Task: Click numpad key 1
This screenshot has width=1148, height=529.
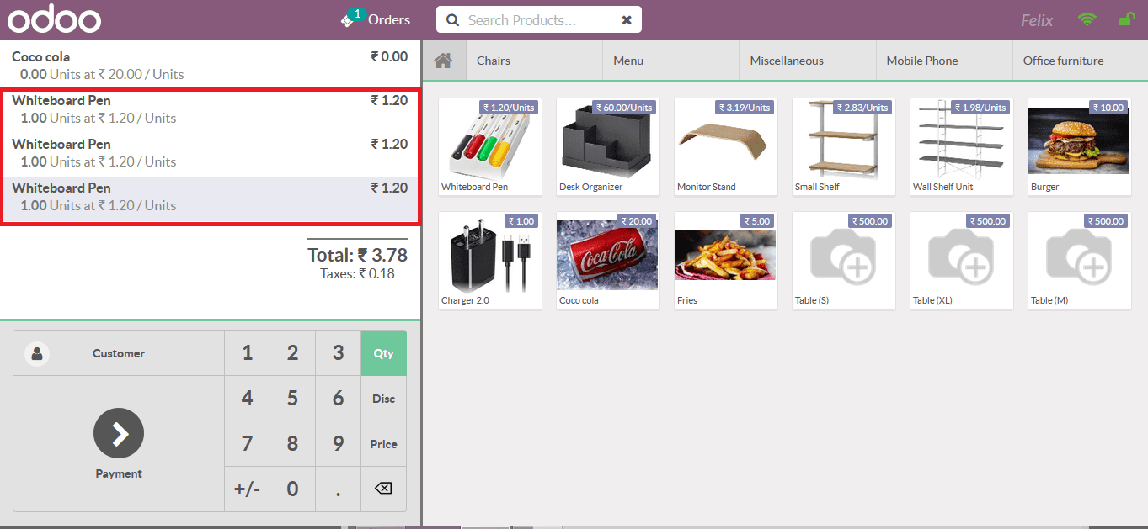Action: coord(247,353)
